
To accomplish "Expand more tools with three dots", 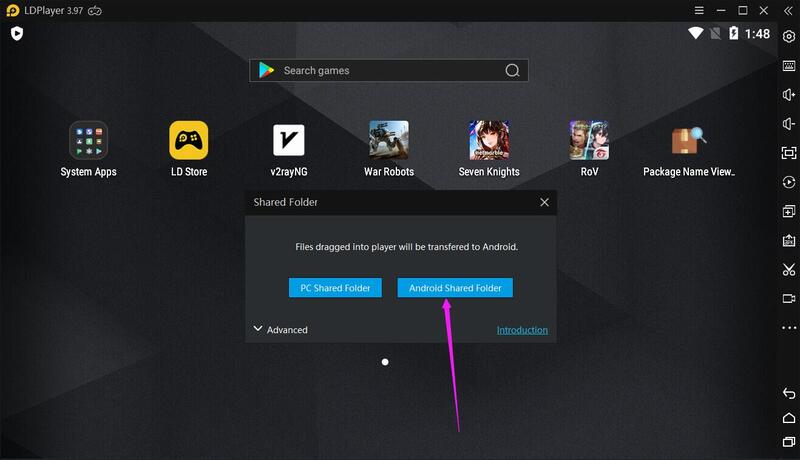I will (788, 327).
